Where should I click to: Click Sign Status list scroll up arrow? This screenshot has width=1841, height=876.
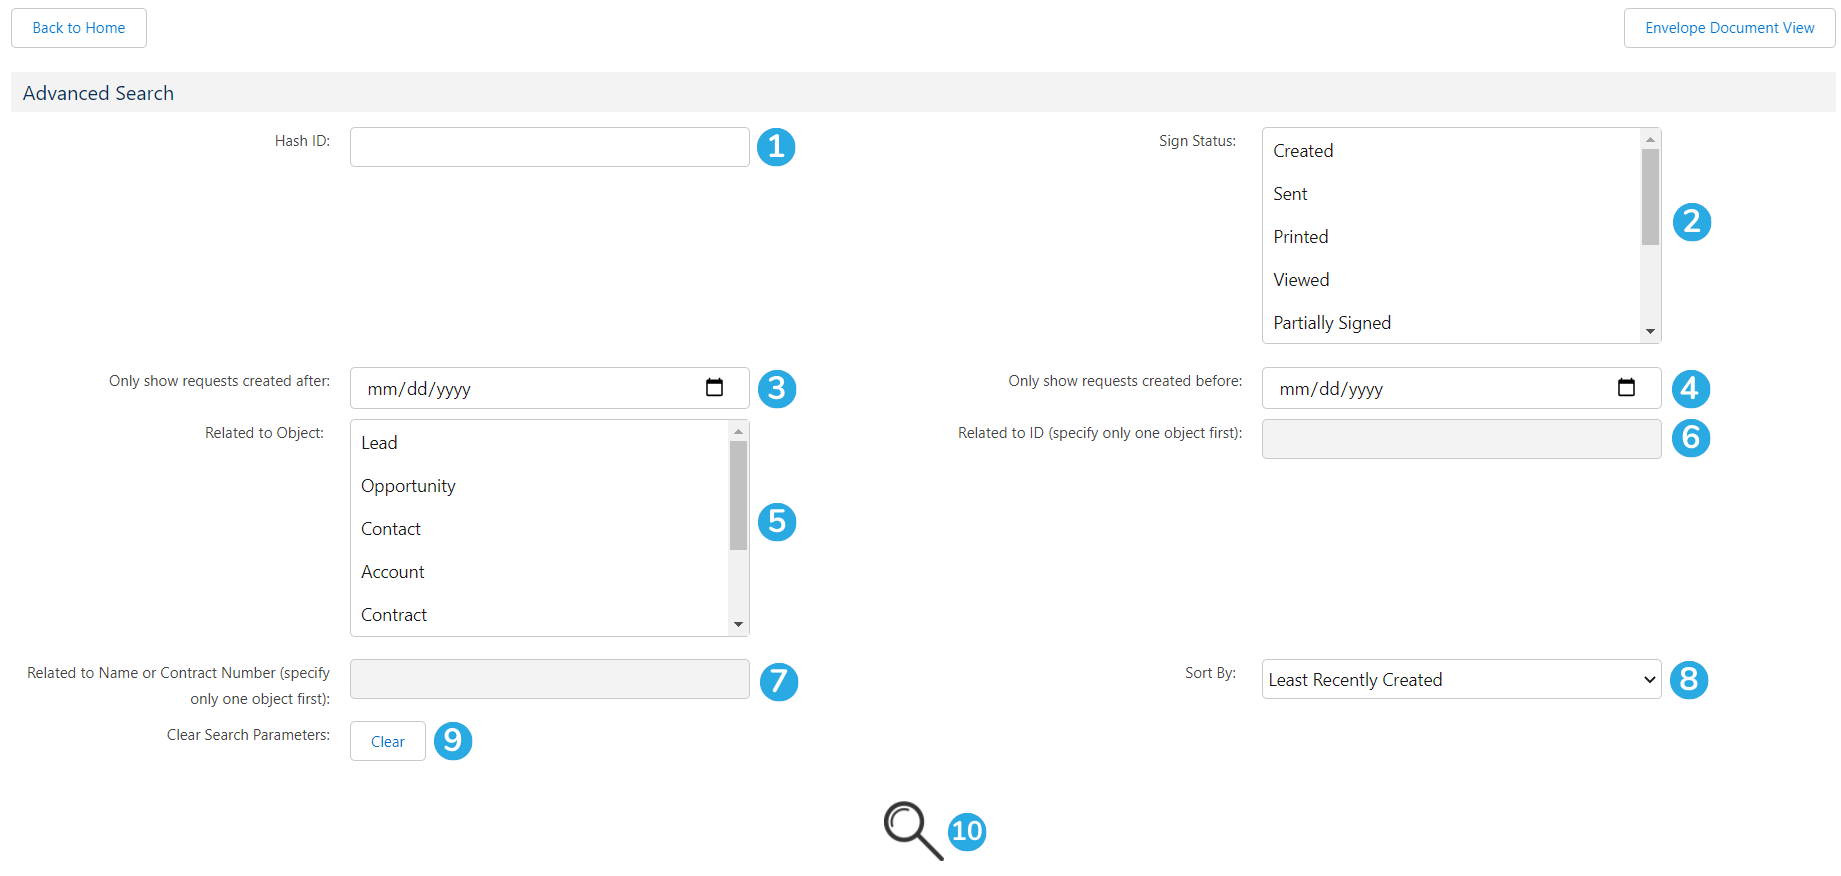(x=1650, y=139)
